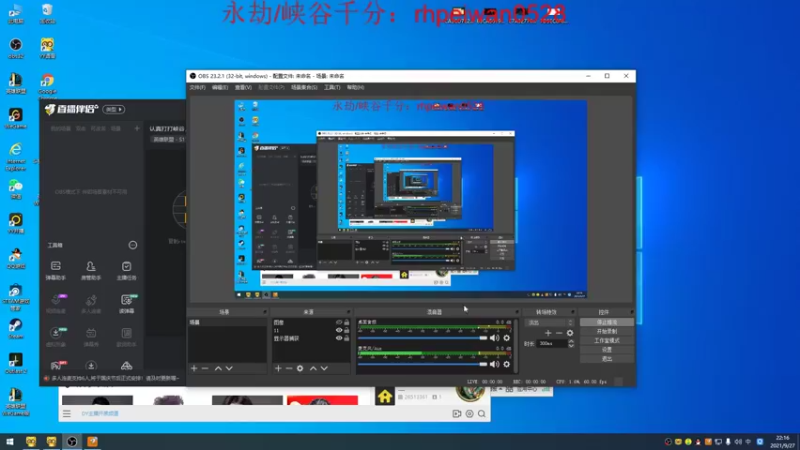Viewport: 800px width, 450px height.
Task: Open 弹幕助手 tool in 直播伴侣
Action: (56, 270)
